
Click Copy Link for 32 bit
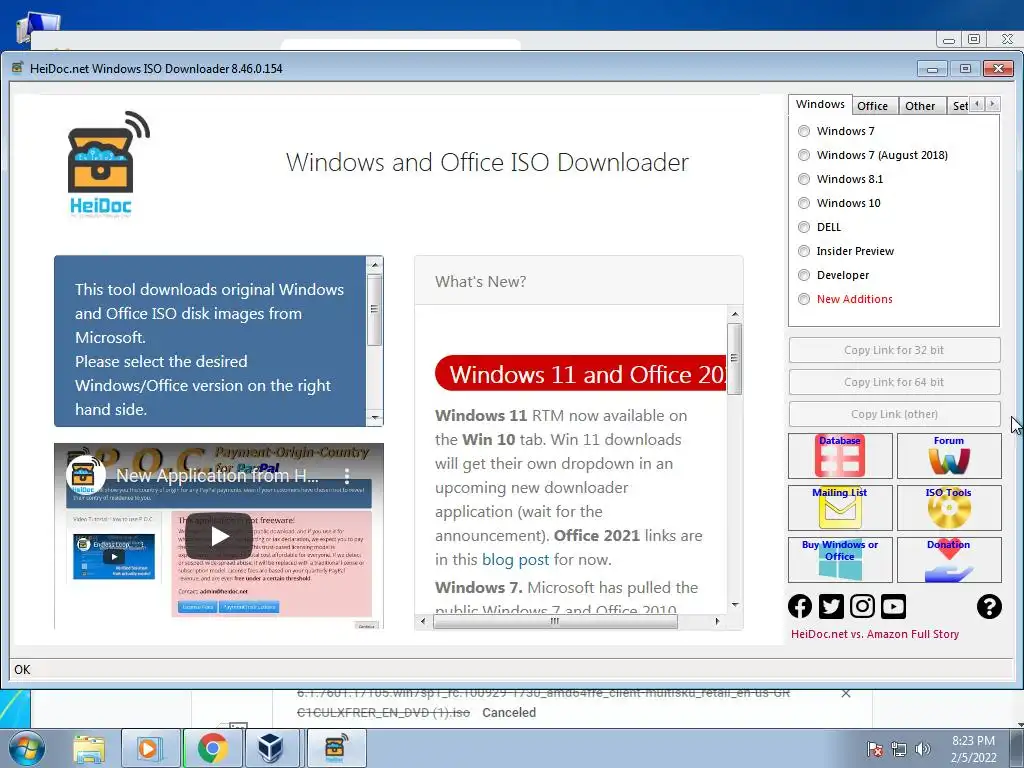(894, 350)
